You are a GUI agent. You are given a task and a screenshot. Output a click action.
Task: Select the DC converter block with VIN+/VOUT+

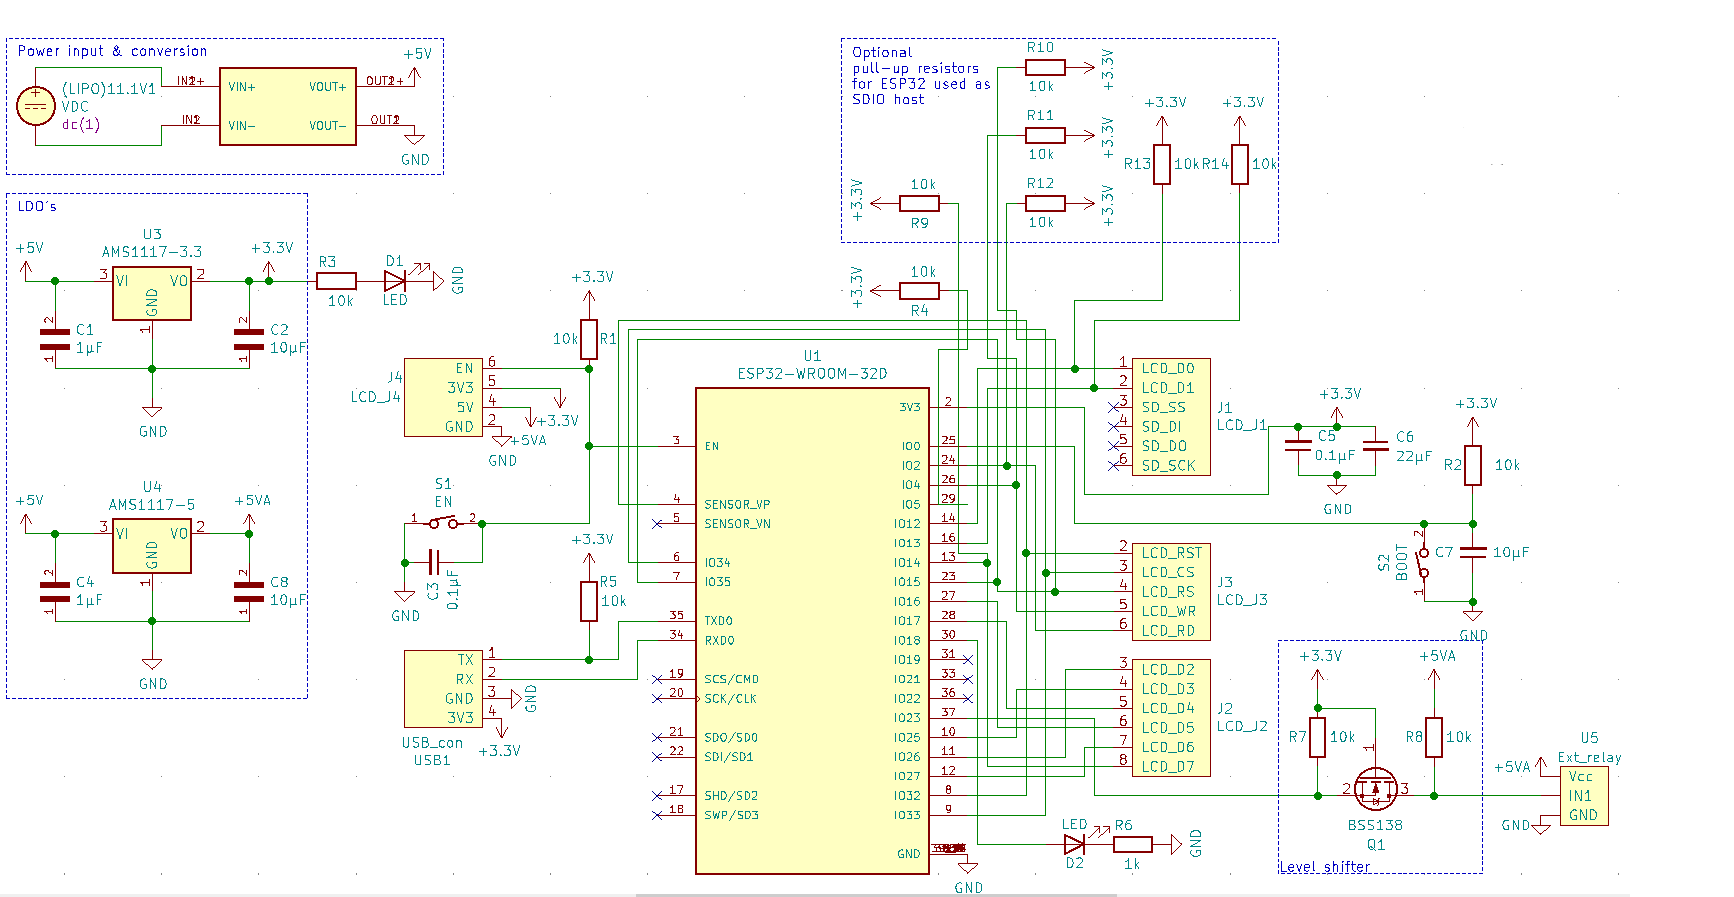pyautogui.click(x=288, y=106)
